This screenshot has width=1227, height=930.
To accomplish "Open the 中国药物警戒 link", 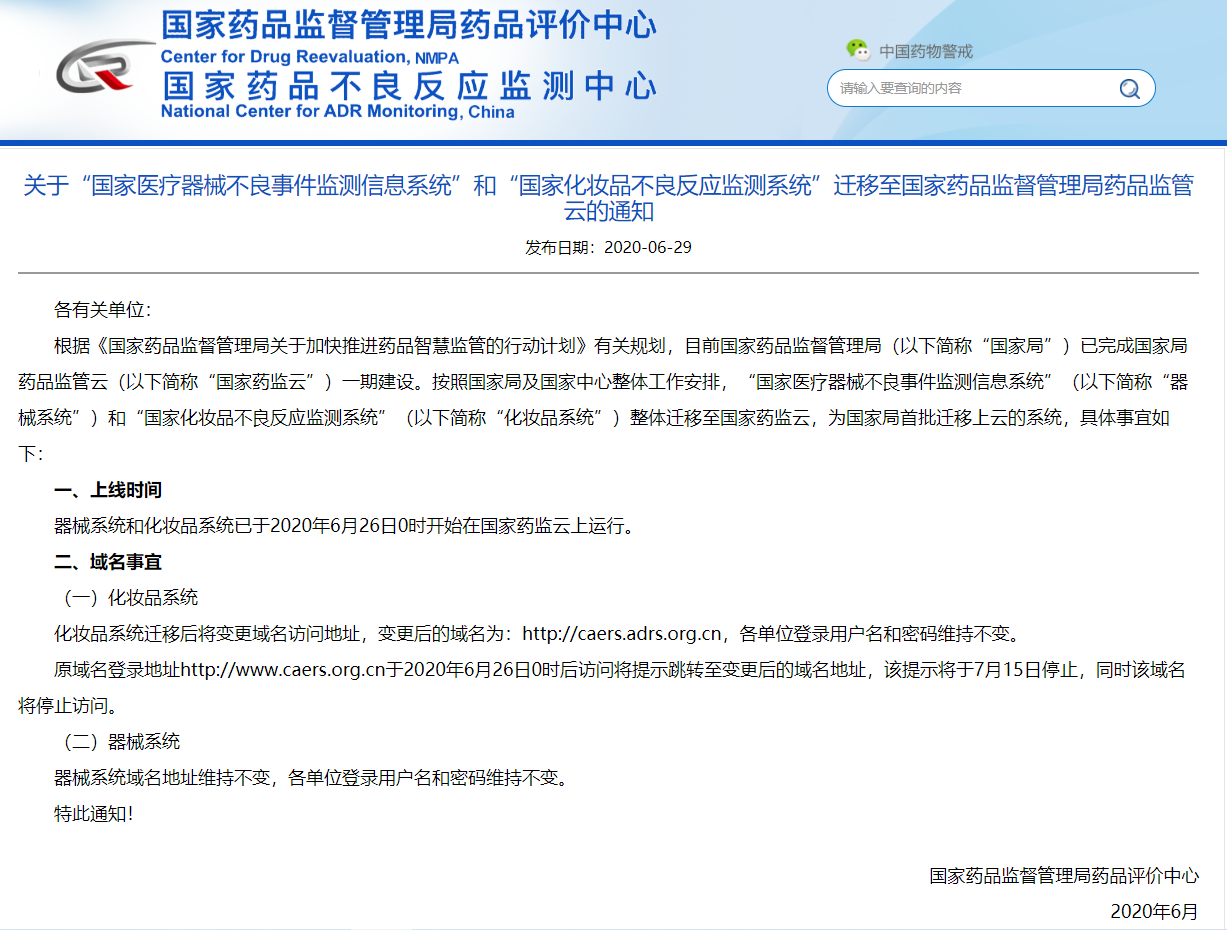I will pyautogui.click(x=926, y=51).
